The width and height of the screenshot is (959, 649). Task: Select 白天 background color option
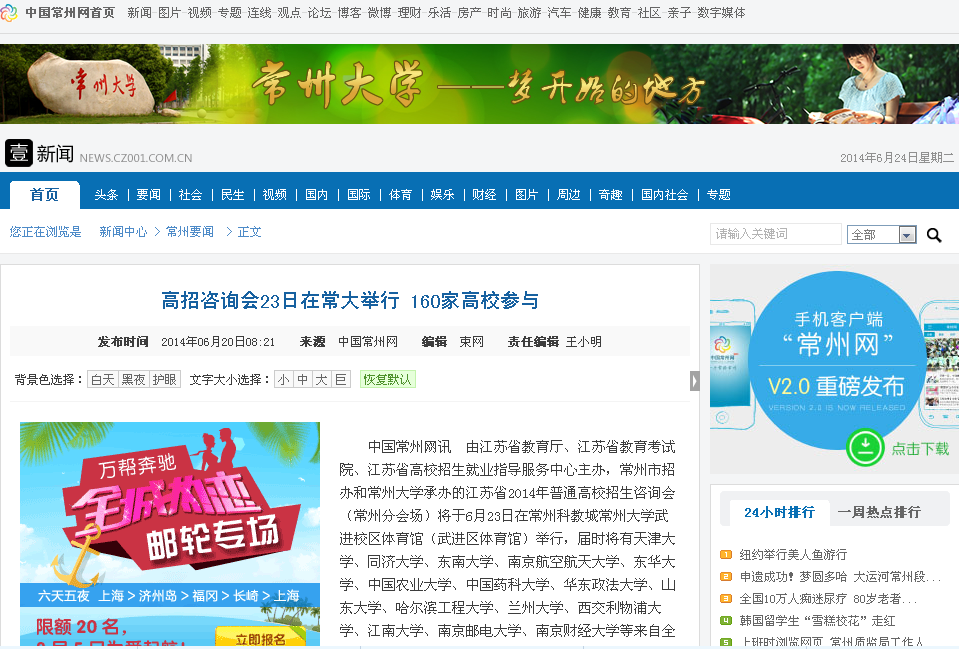(x=103, y=380)
